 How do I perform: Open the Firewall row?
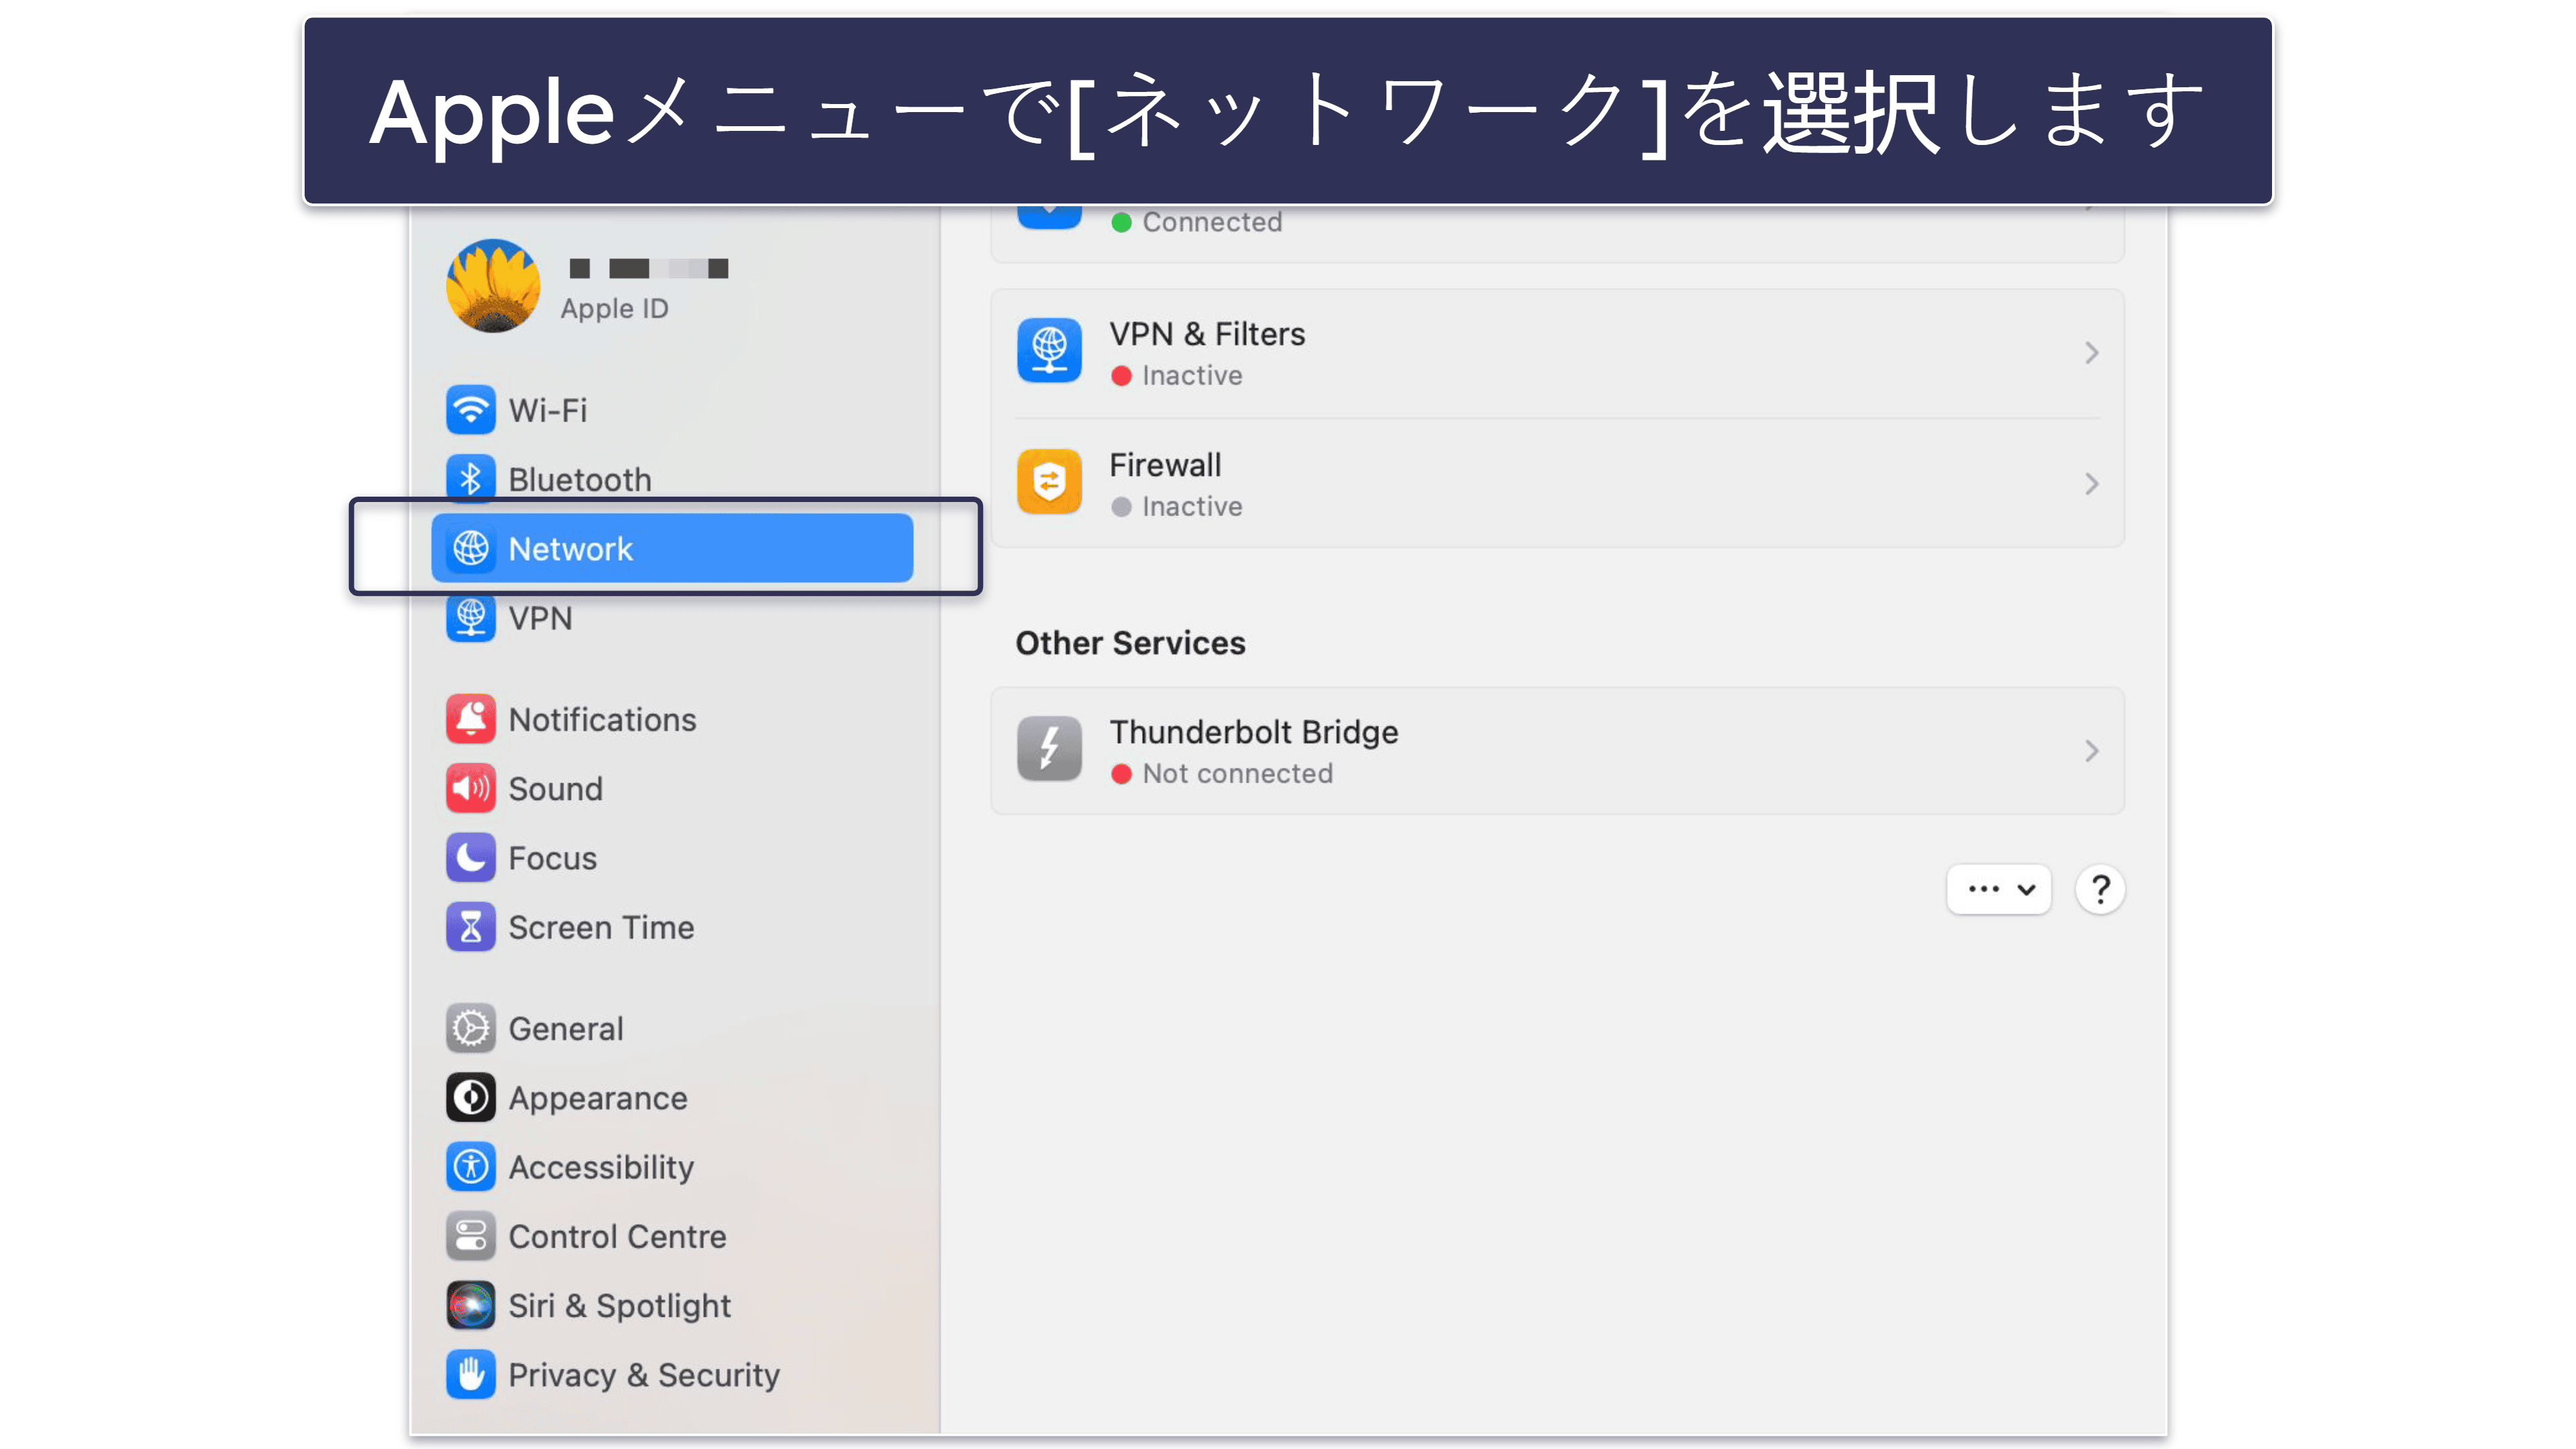[x=1557, y=484]
